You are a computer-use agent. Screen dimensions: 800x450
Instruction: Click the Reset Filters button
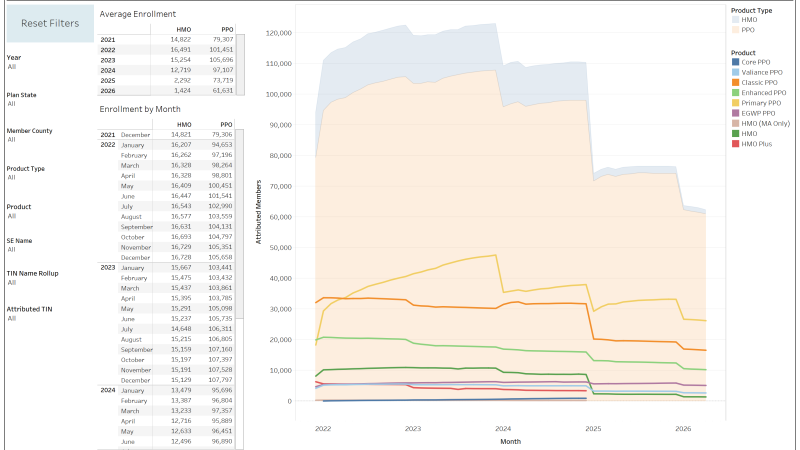pos(49,22)
